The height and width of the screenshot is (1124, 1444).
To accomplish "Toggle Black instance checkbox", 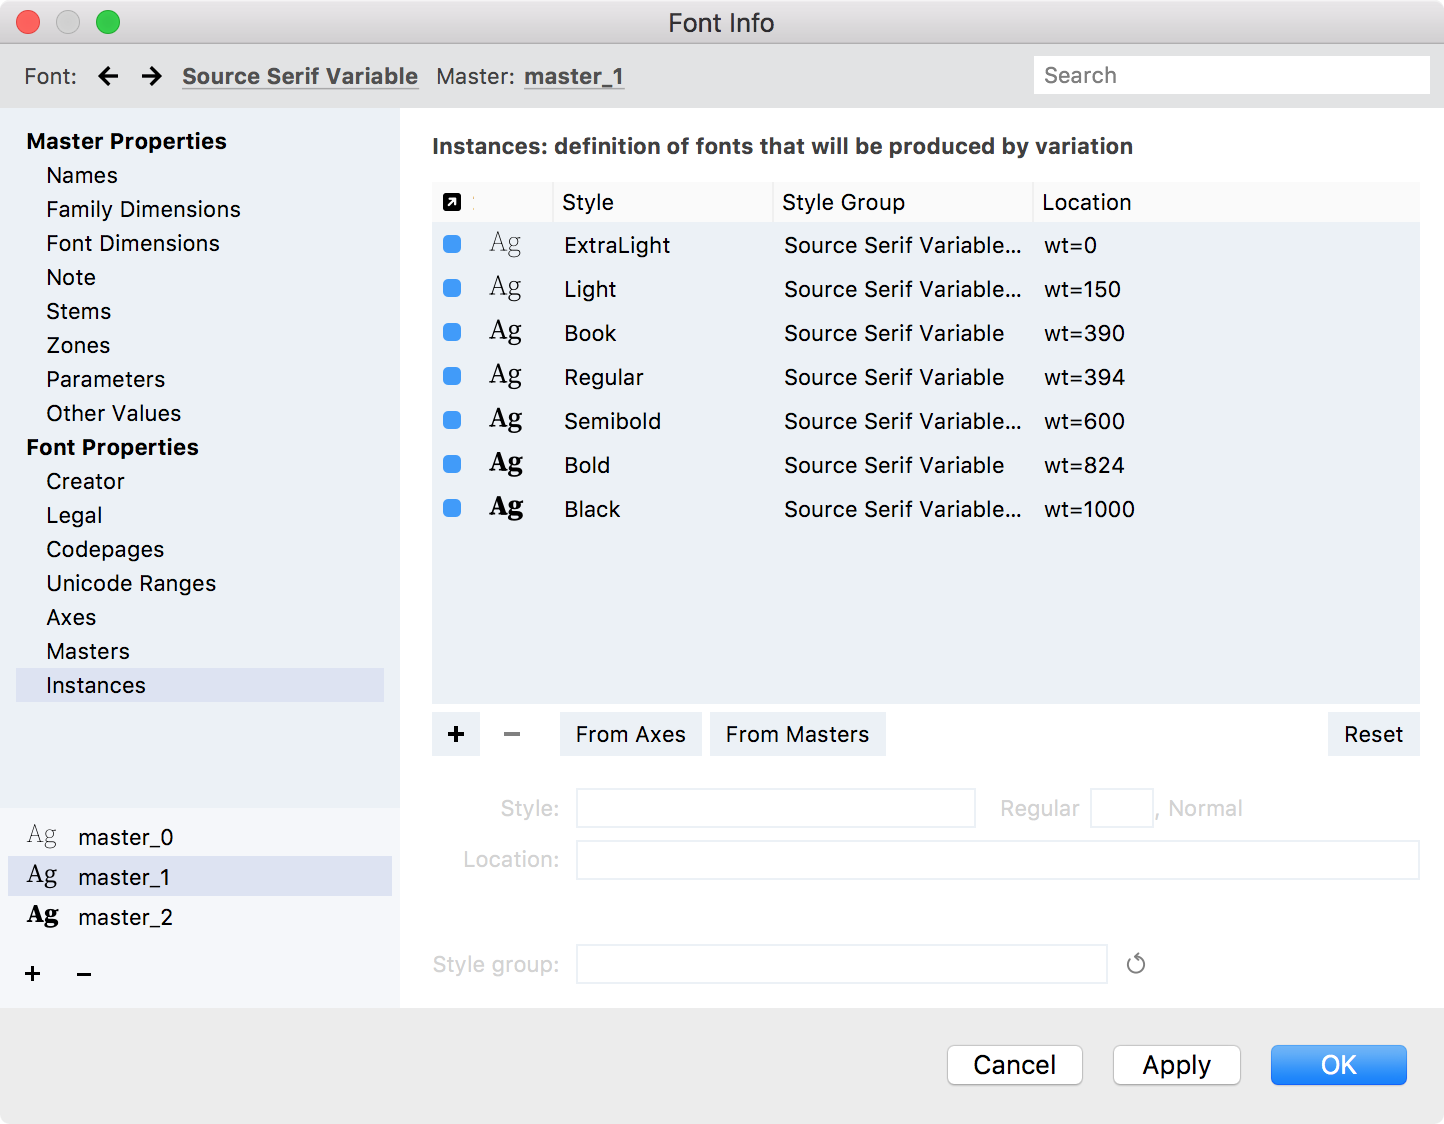I will point(452,508).
